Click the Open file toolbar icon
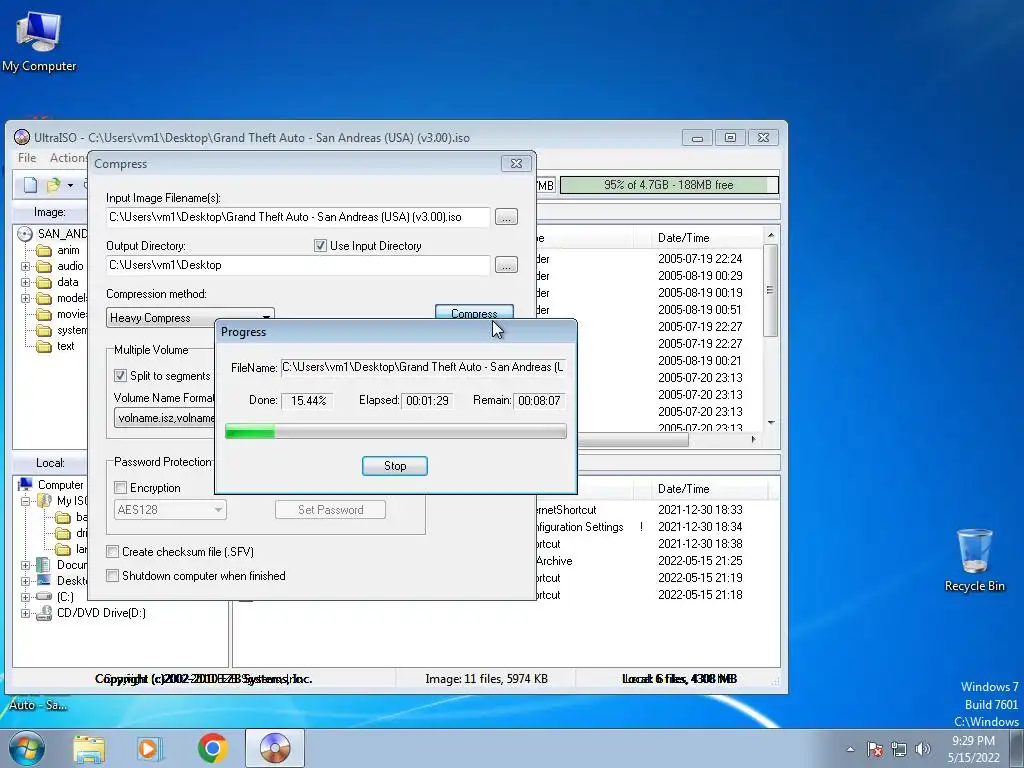 click(x=54, y=185)
